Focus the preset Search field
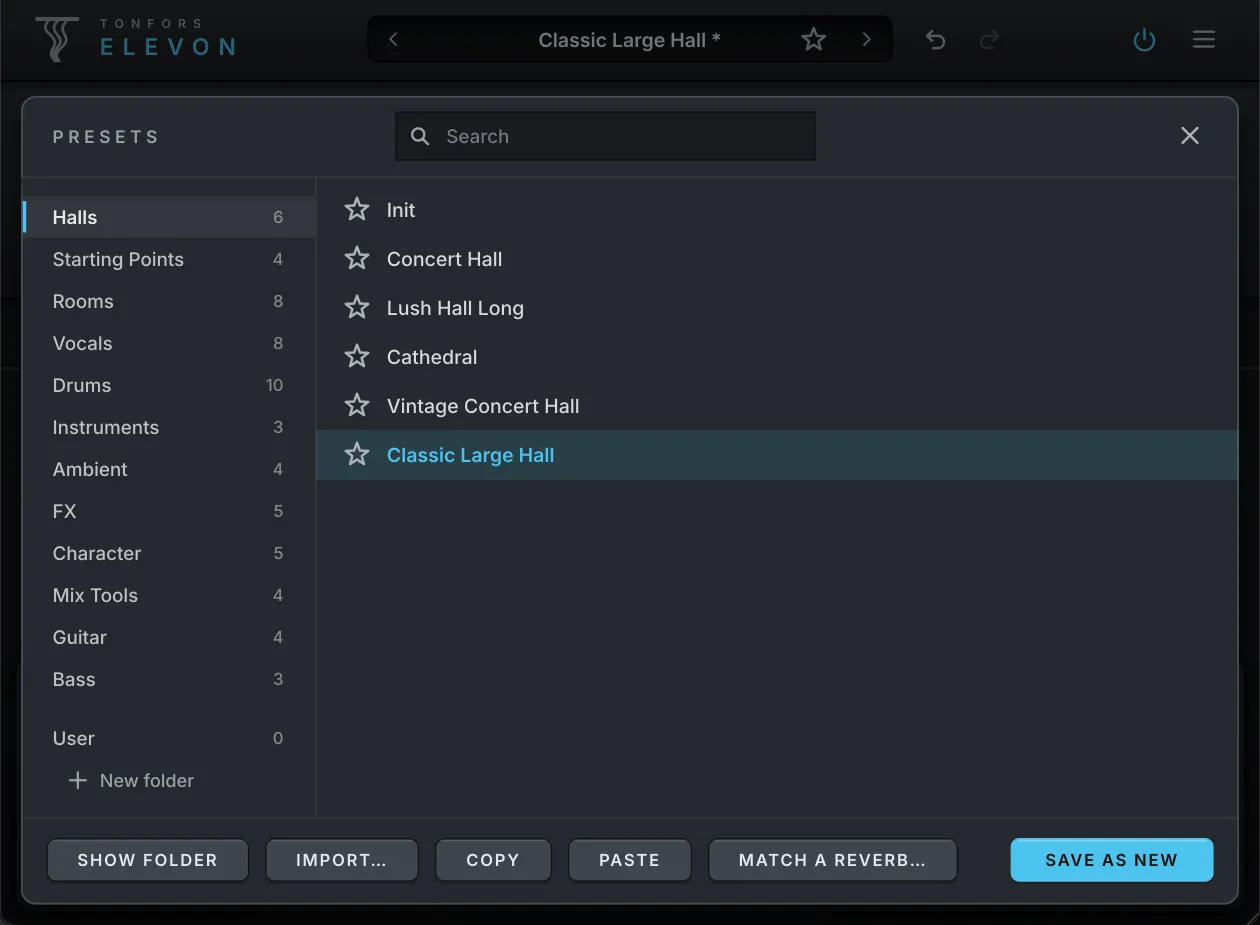1260x925 pixels. [606, 136]
